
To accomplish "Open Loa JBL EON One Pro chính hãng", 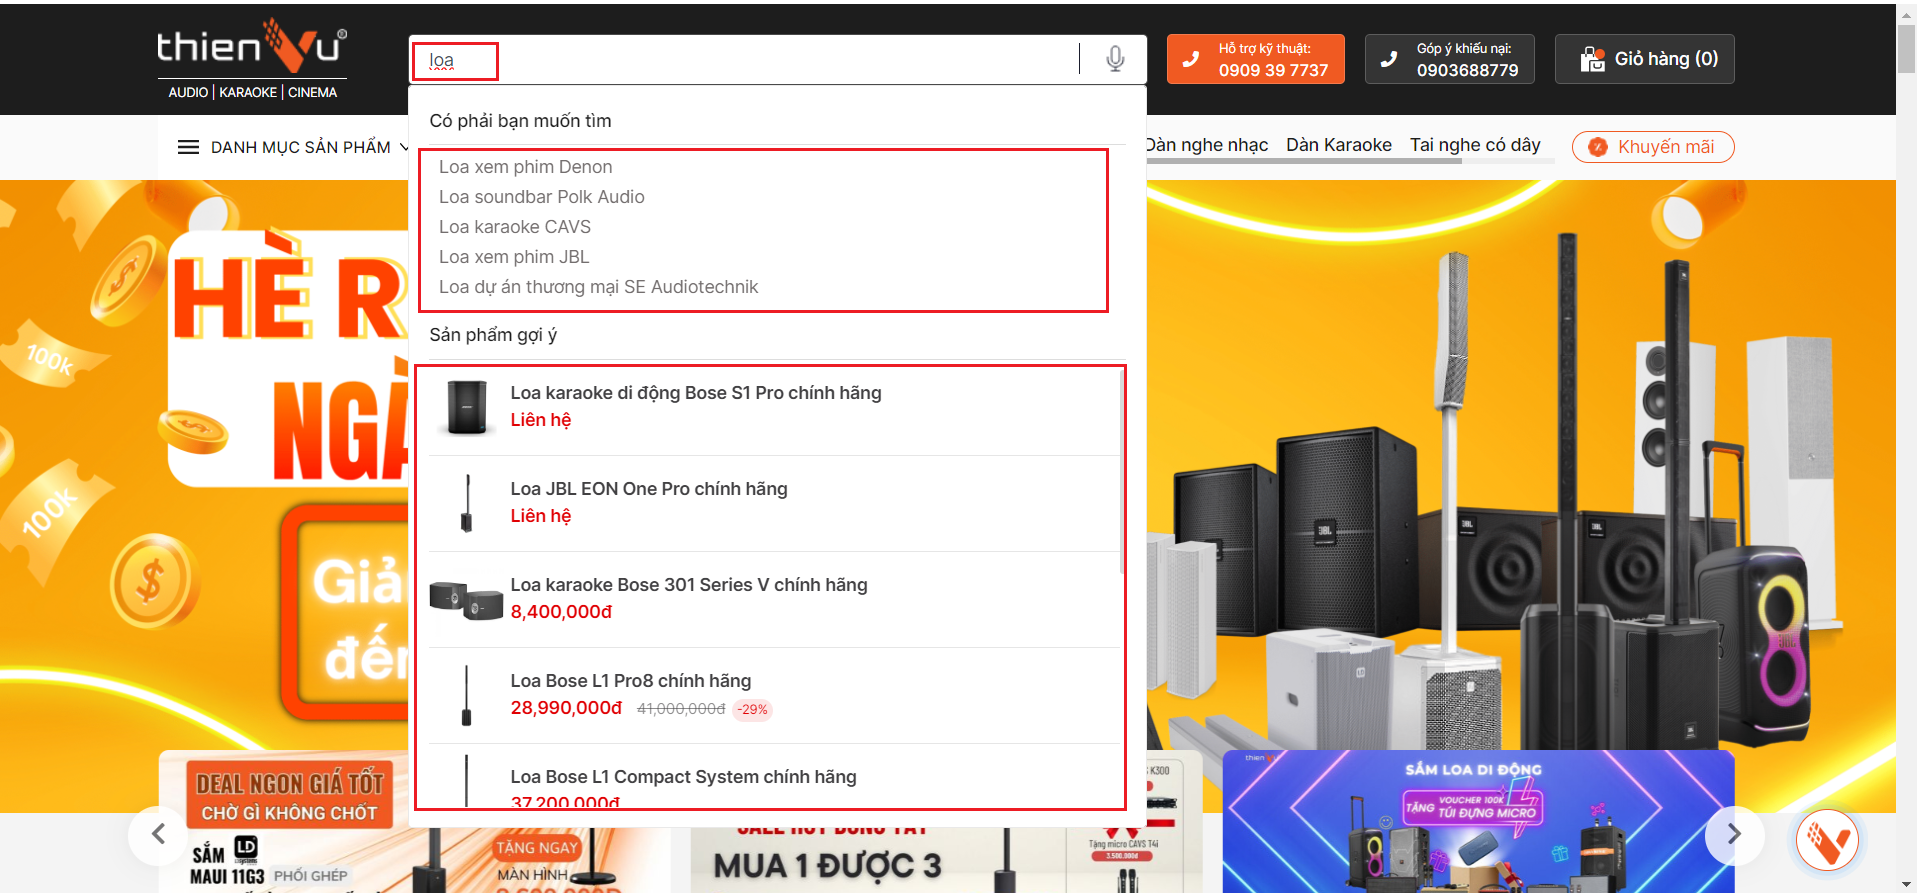I will [x=649, y=489].
